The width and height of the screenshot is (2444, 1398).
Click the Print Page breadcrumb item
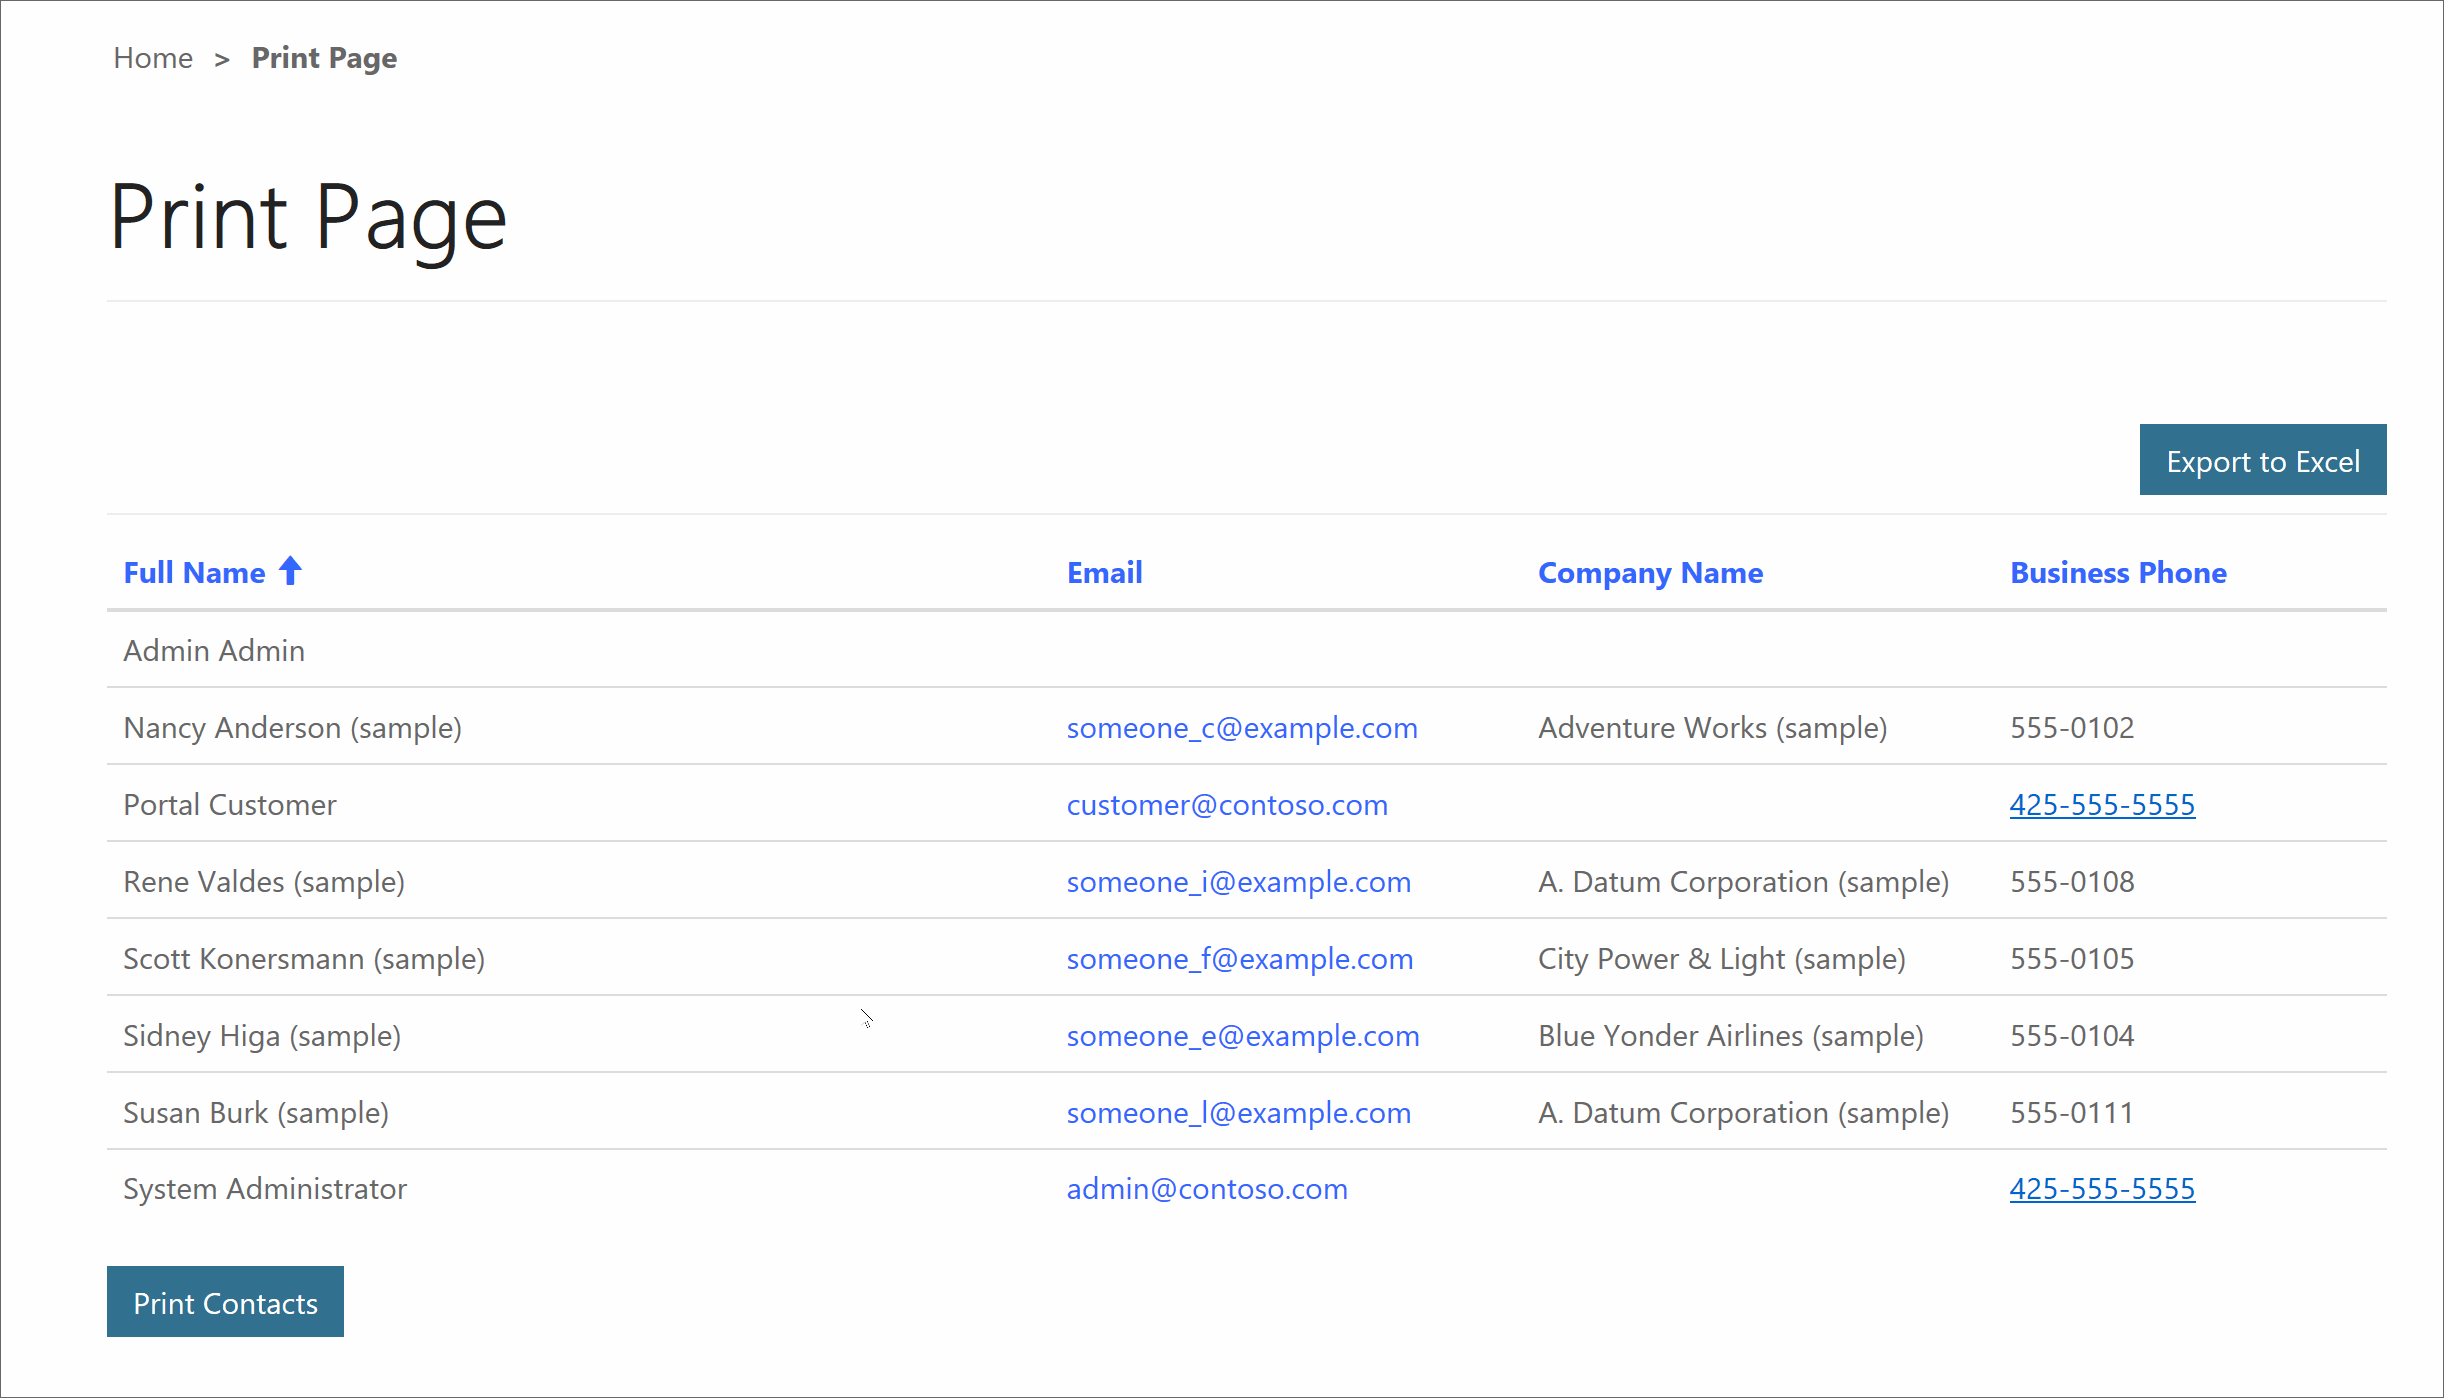(x=324, y=58)
